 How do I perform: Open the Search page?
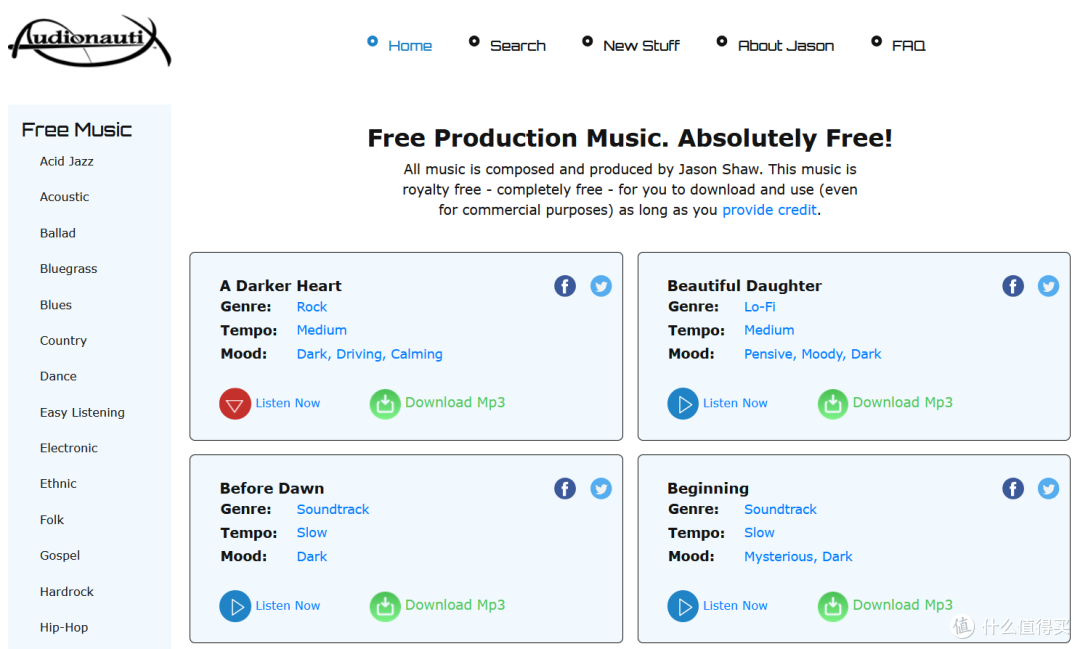[517, 46]
